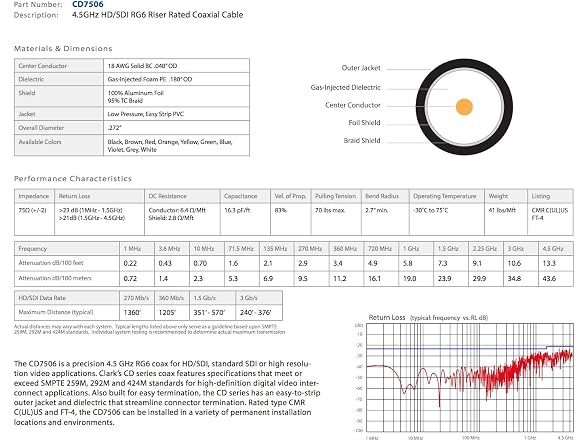Select the 1205' maximum distance value
Image resolution: width=588 pixels, height=441 pixels.
coord(167,312)
